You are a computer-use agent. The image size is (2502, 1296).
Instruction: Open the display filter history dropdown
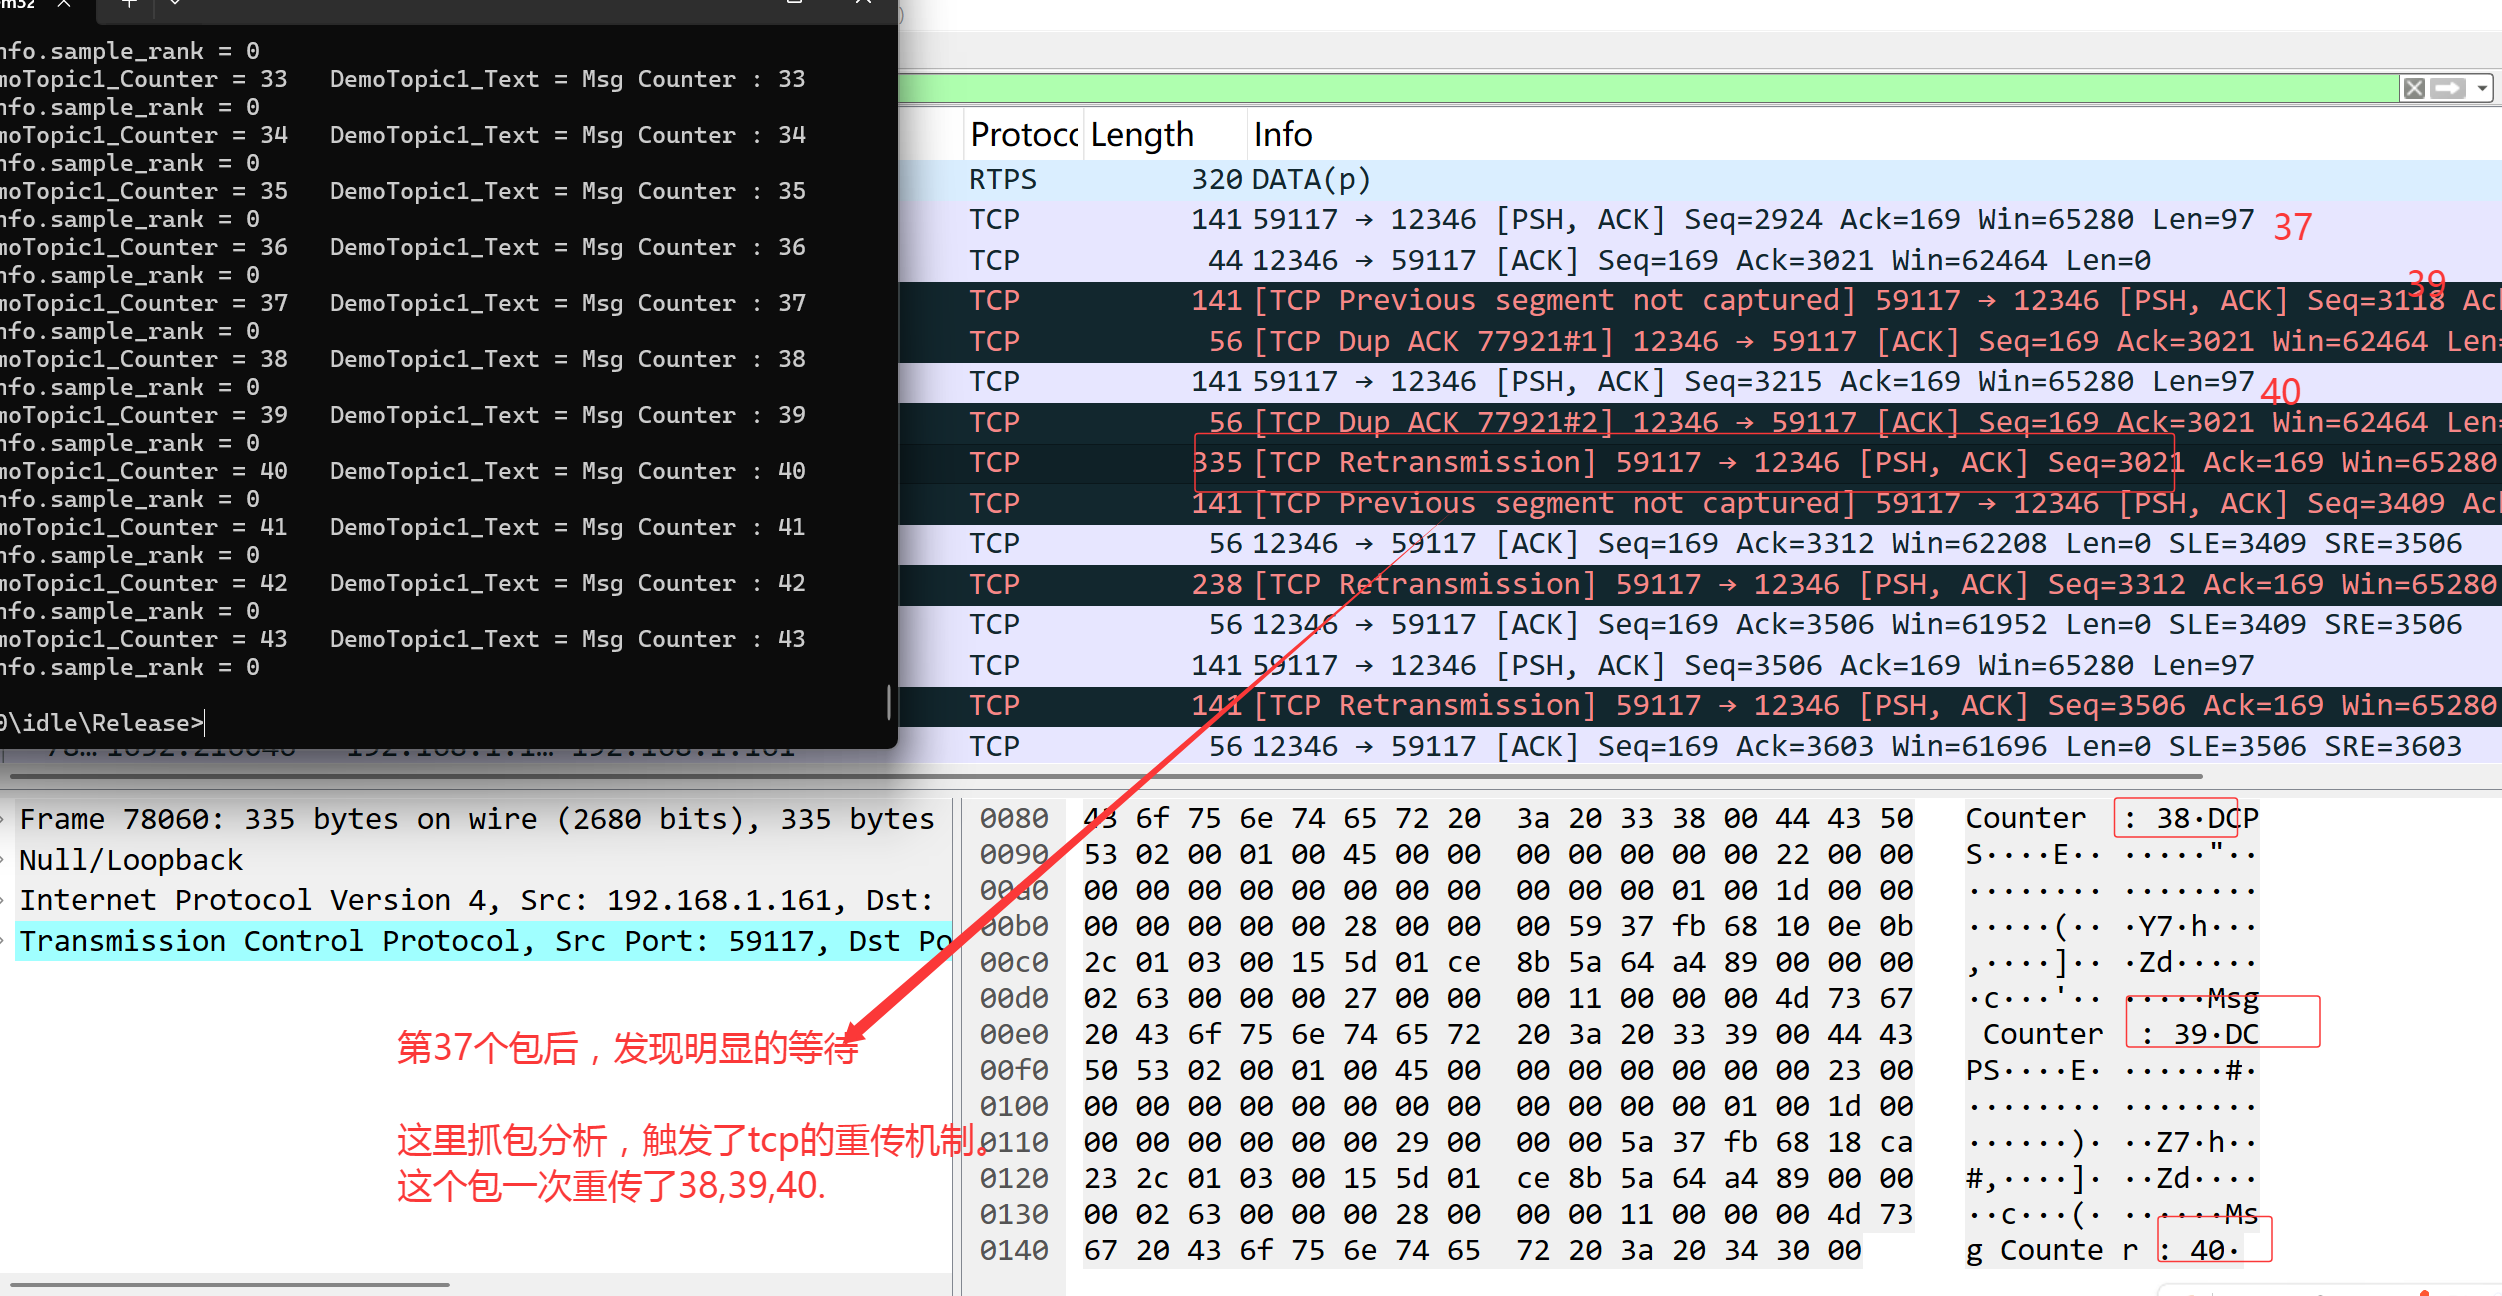pos(2482,88)
